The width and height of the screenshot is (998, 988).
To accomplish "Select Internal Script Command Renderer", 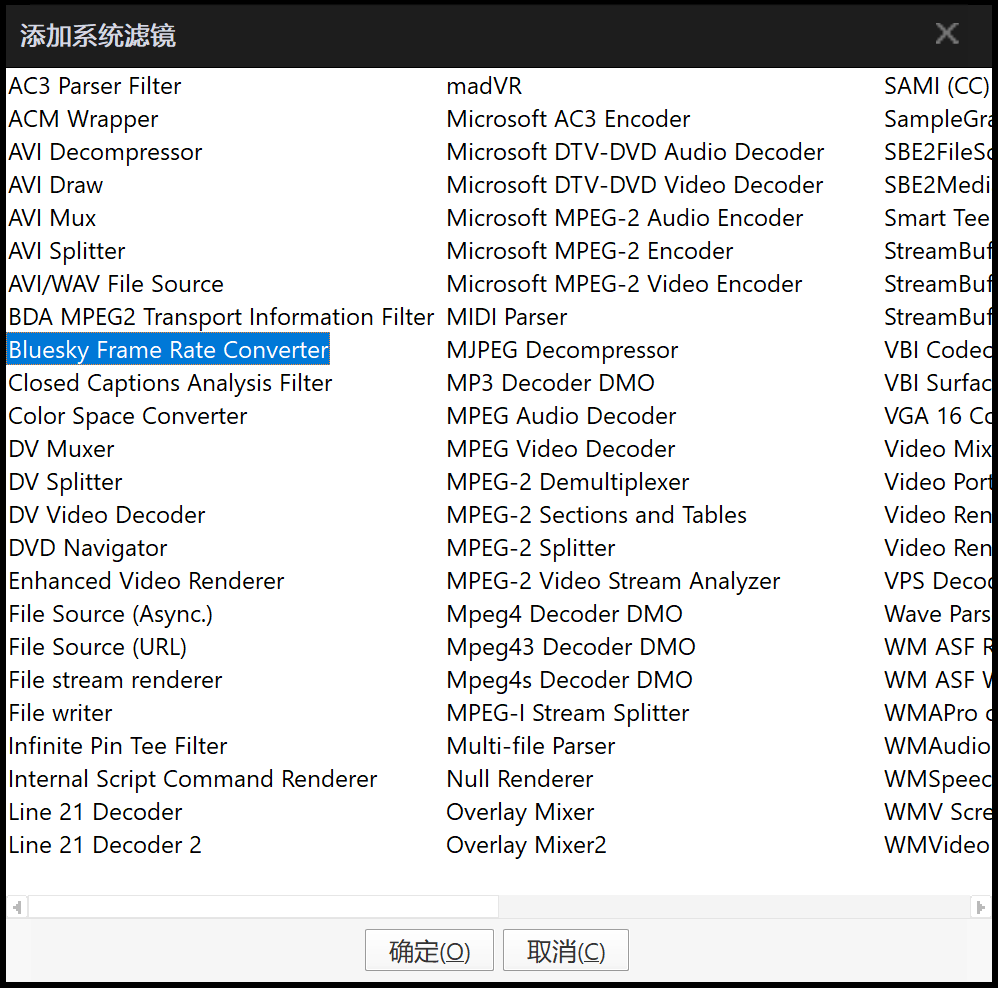I will pyautogui.click(x=193, y=779).
